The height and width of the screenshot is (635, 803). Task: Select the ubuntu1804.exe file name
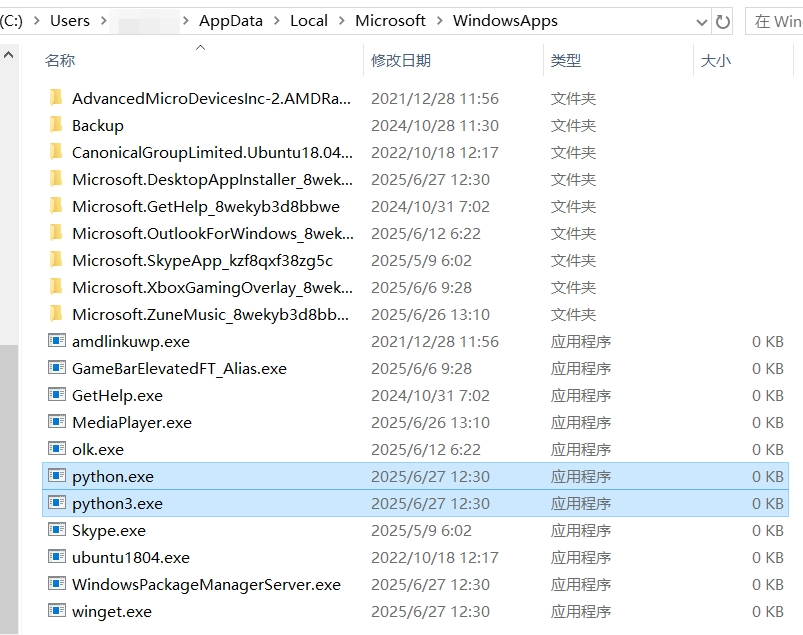point(131,558)
